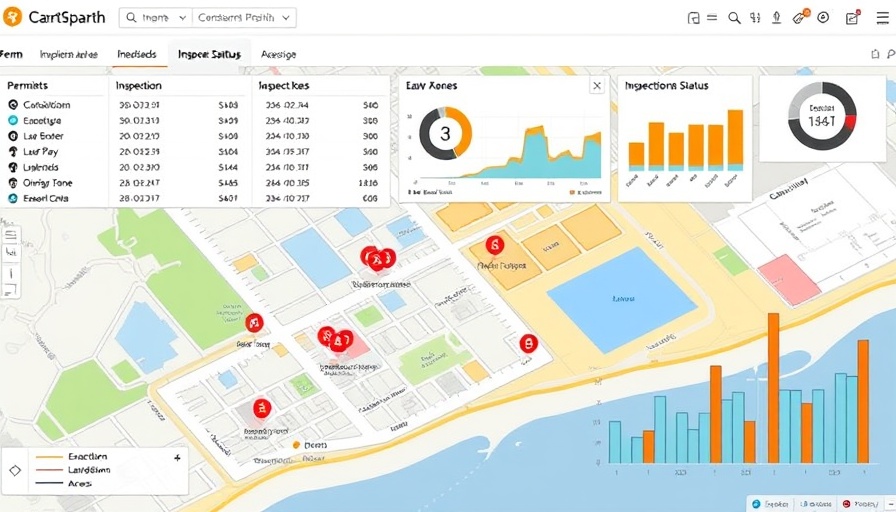Click the clipboard icon right of the tabs
The width and height of the screenshot is (896, 512).
pos(875,54)
